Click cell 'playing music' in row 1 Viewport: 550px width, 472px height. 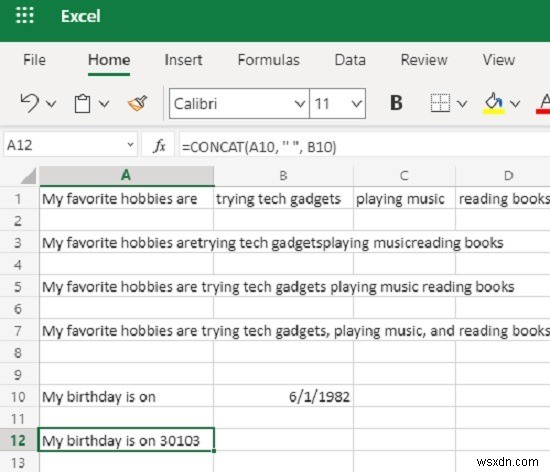point(404,199)
